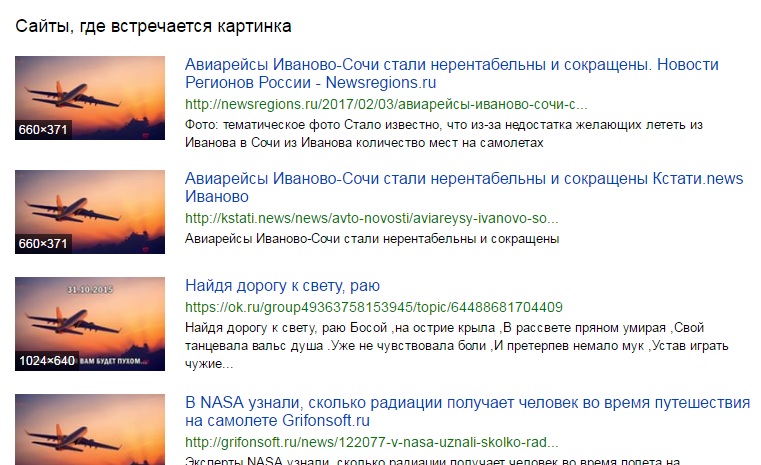Select the heading 'Сайты, где встречается картинка'
761x465 pixels.
(153, 26)
